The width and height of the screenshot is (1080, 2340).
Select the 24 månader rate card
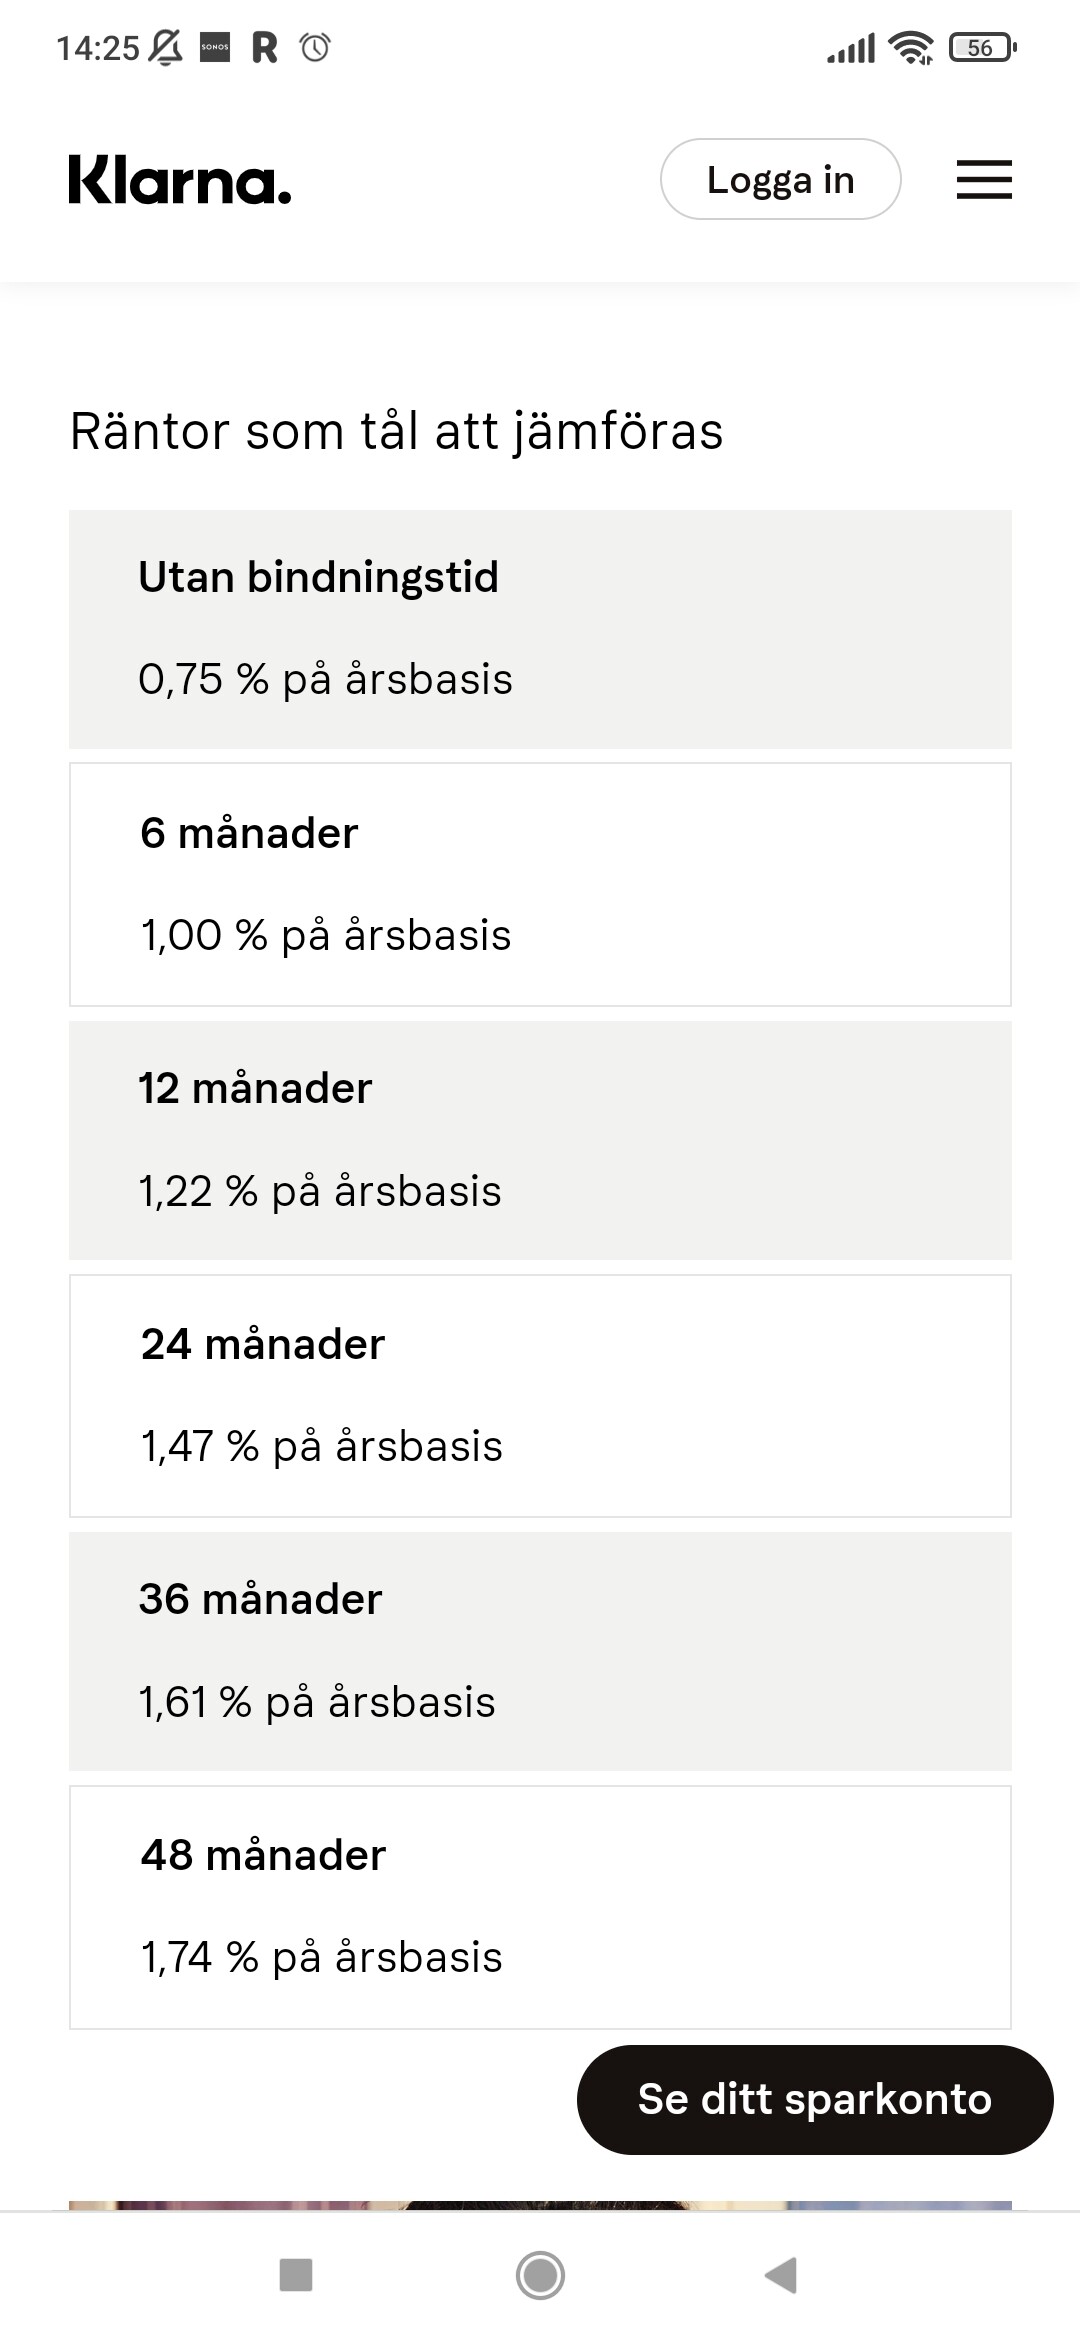tap(540, 1396)
